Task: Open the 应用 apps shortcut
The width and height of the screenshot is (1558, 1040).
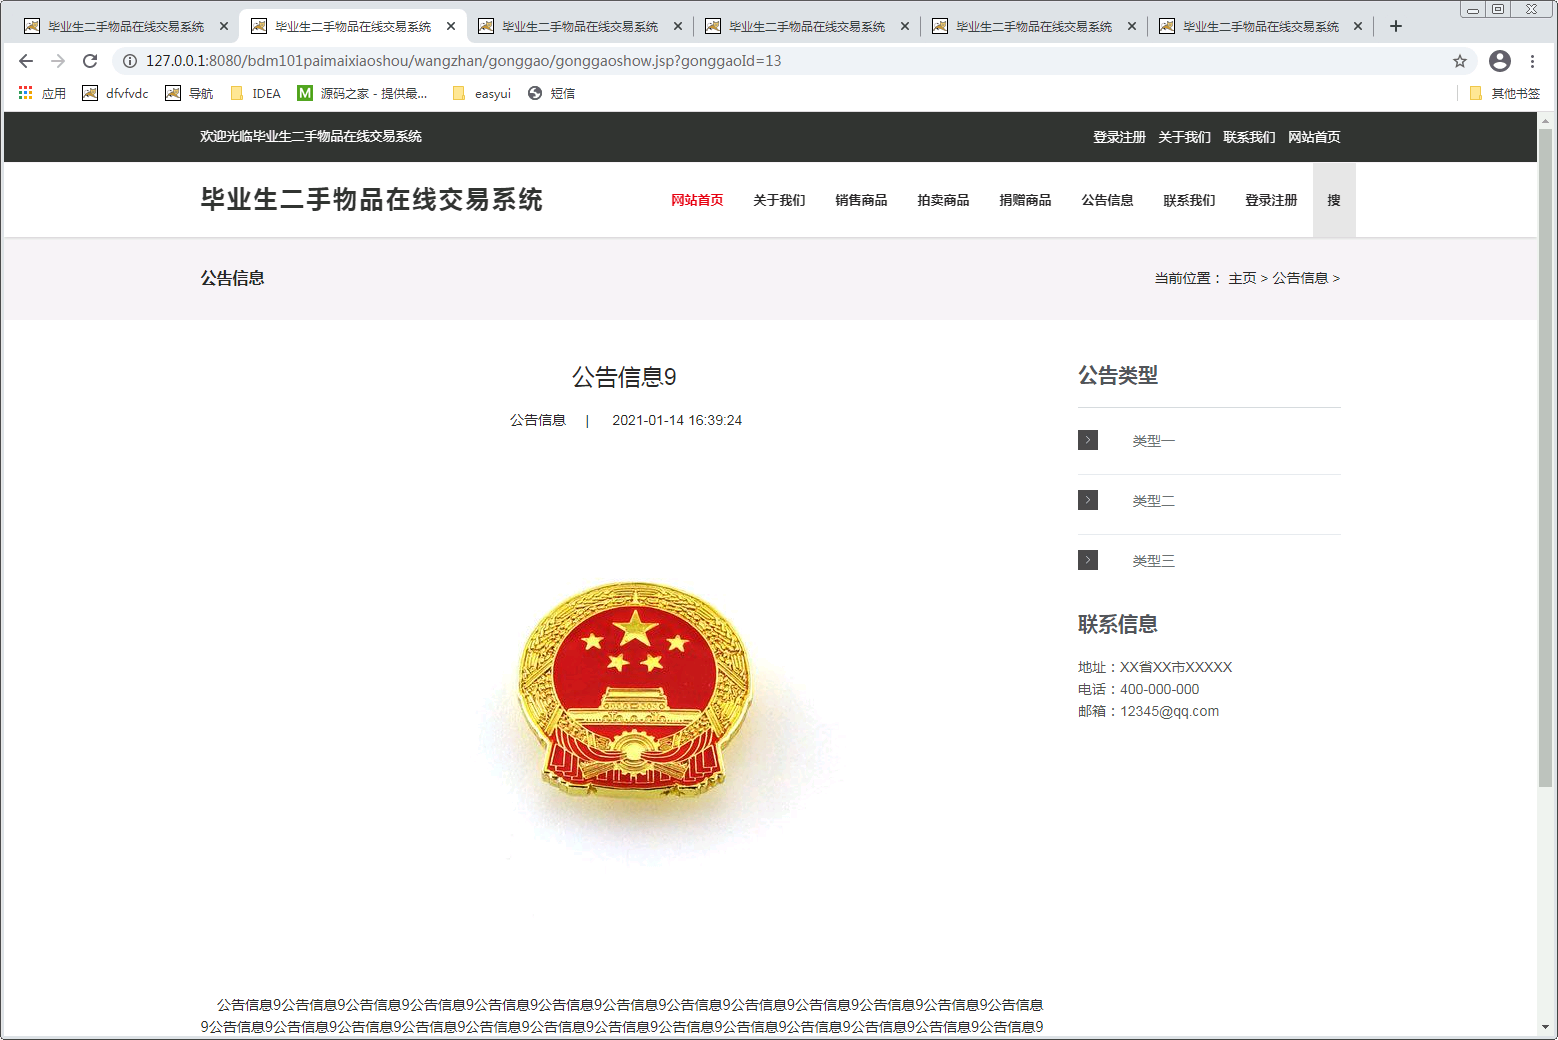Action: tap(42, 93)
